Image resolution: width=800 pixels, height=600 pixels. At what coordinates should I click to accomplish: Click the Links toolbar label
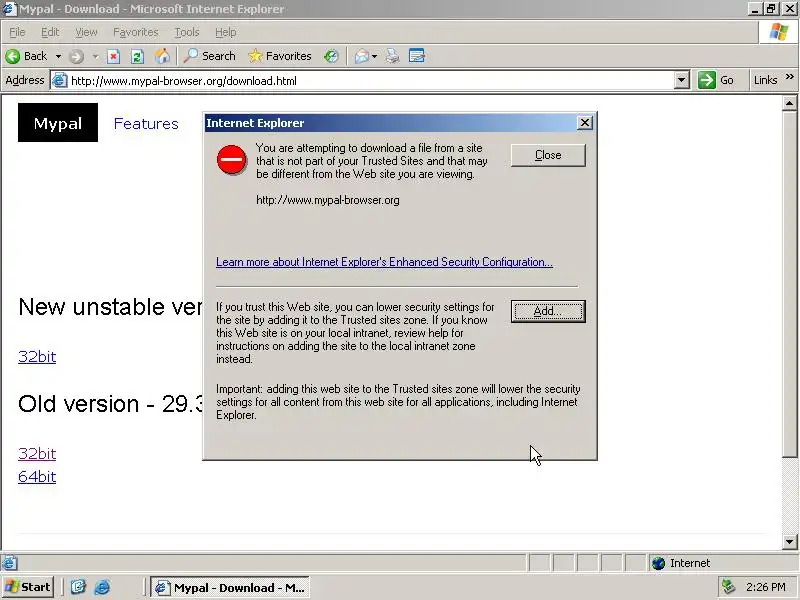(765, 80)
